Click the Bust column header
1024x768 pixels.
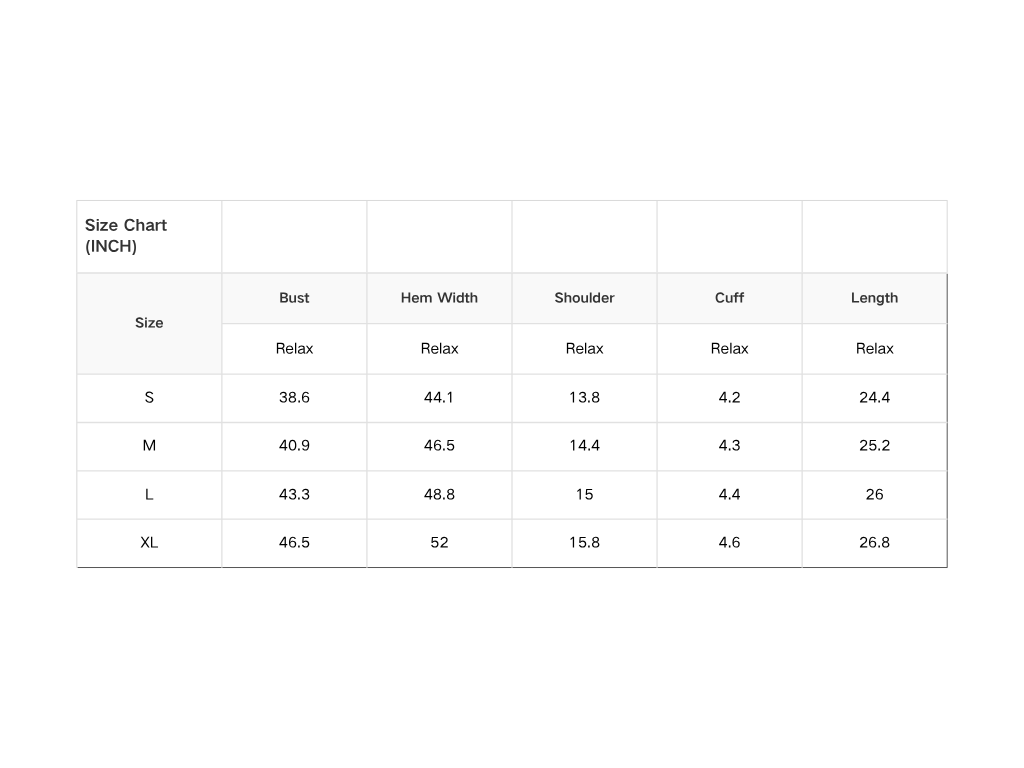coord(294,298)
